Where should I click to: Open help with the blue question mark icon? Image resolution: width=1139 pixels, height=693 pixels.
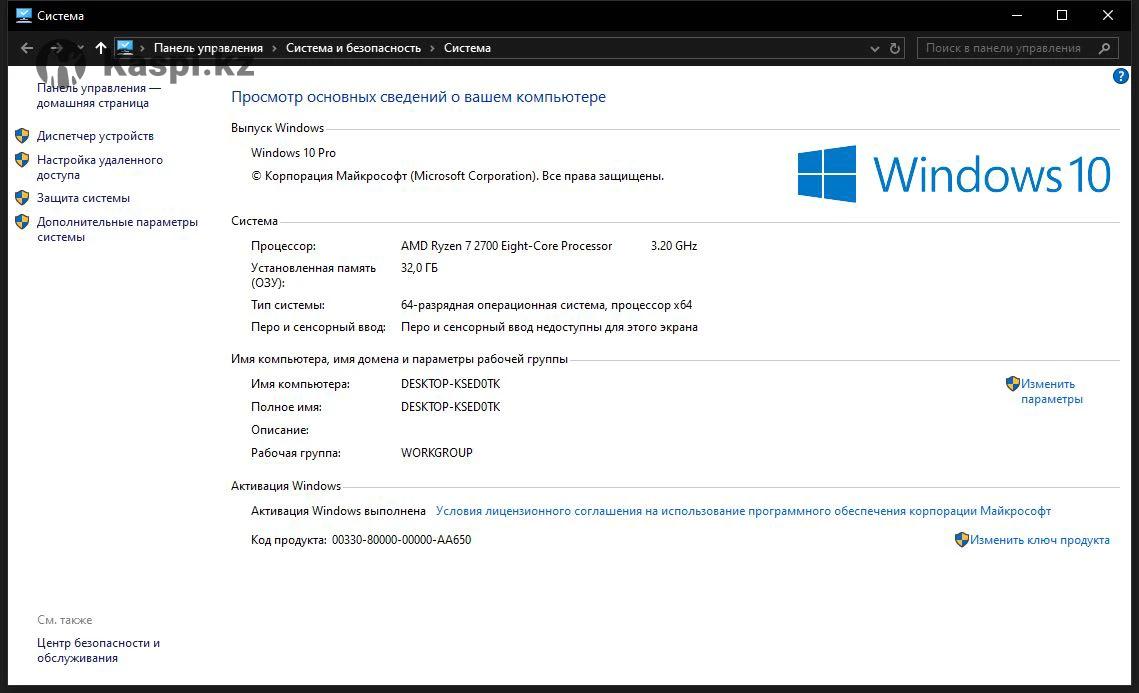(x=1121, y=77)
